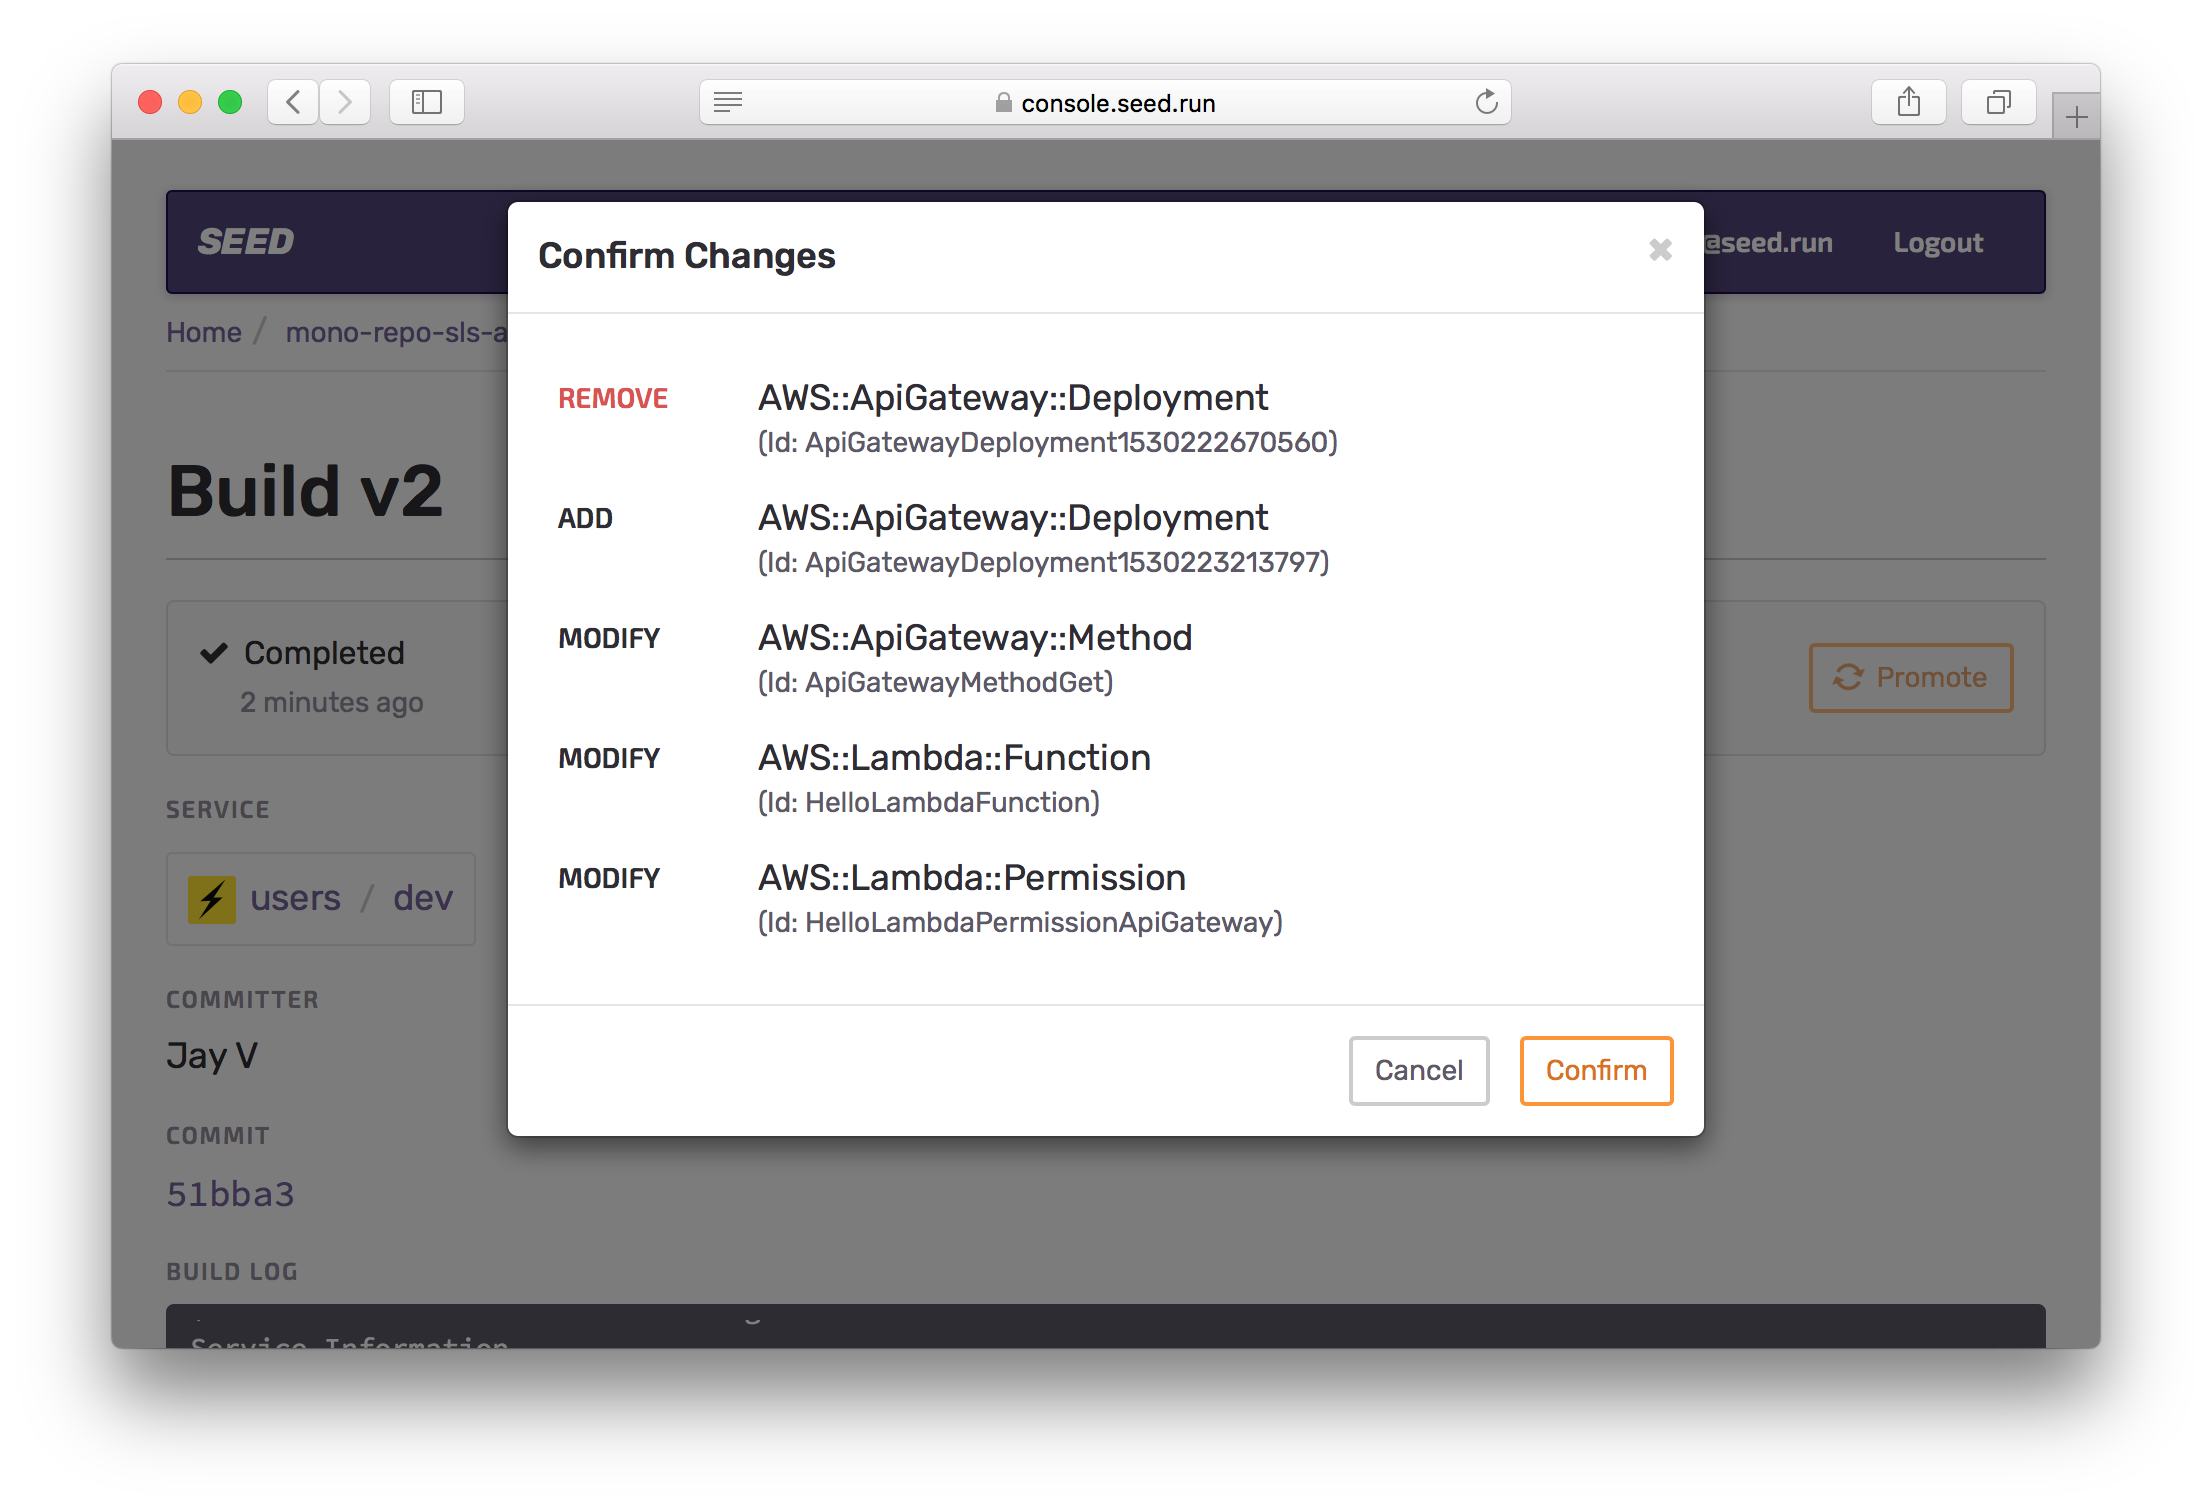Viewport: 2212px width, 1508px height.
Task: Open the Home breadcrumb link
Action: (204, 332)
